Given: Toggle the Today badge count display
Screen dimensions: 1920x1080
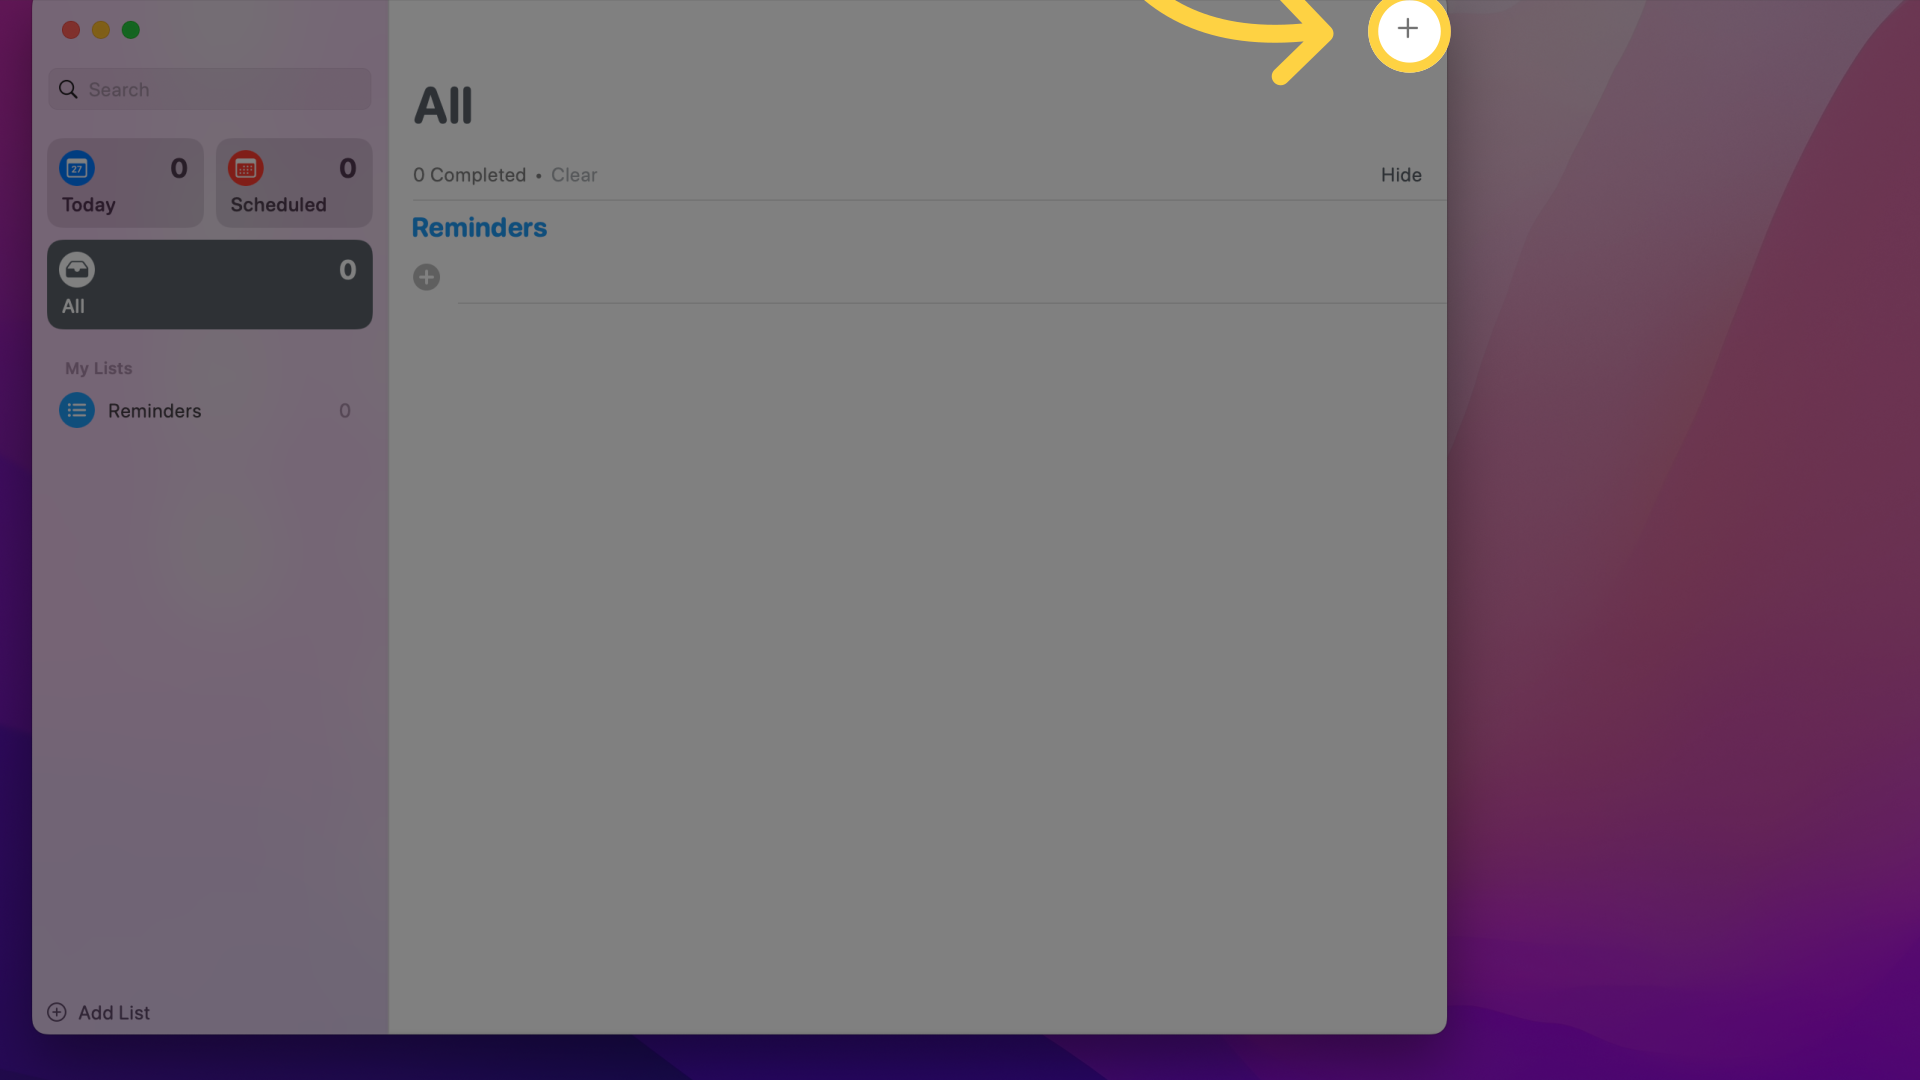Looking at the screenshot, I should 178,169.
